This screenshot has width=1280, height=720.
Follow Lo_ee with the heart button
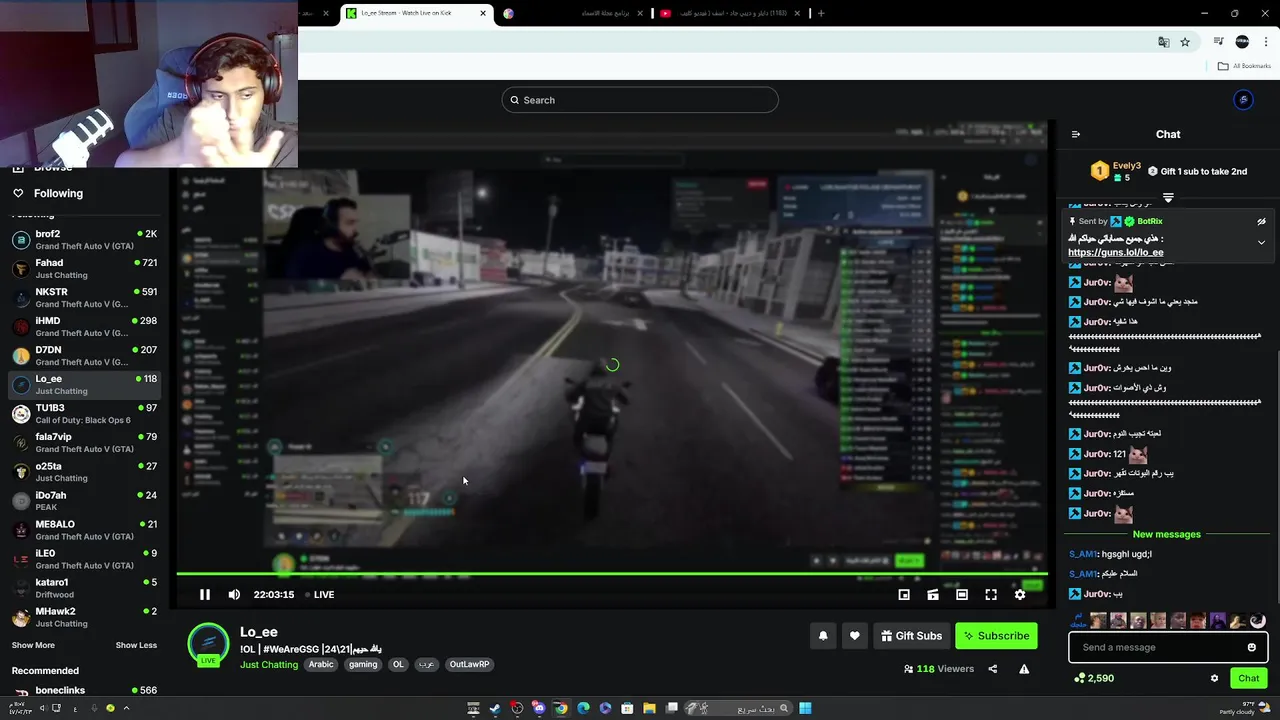pyautogui.click(x=854, y=636)
